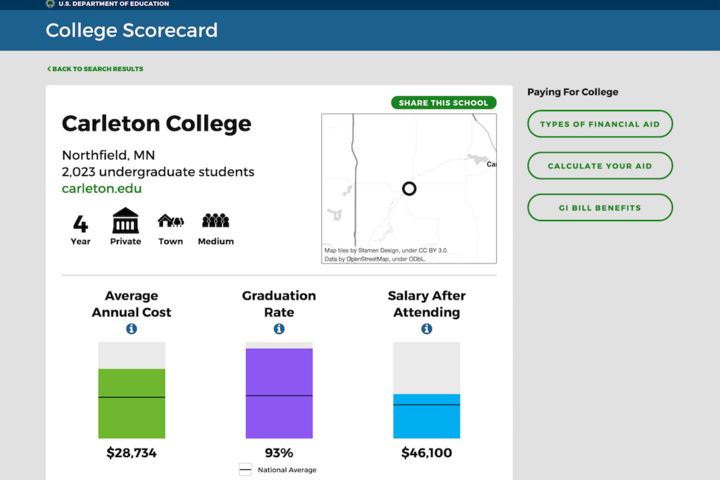Click the U.S. Department of Education seal
The image size is (720, 480).
click(x=50, y=4)
